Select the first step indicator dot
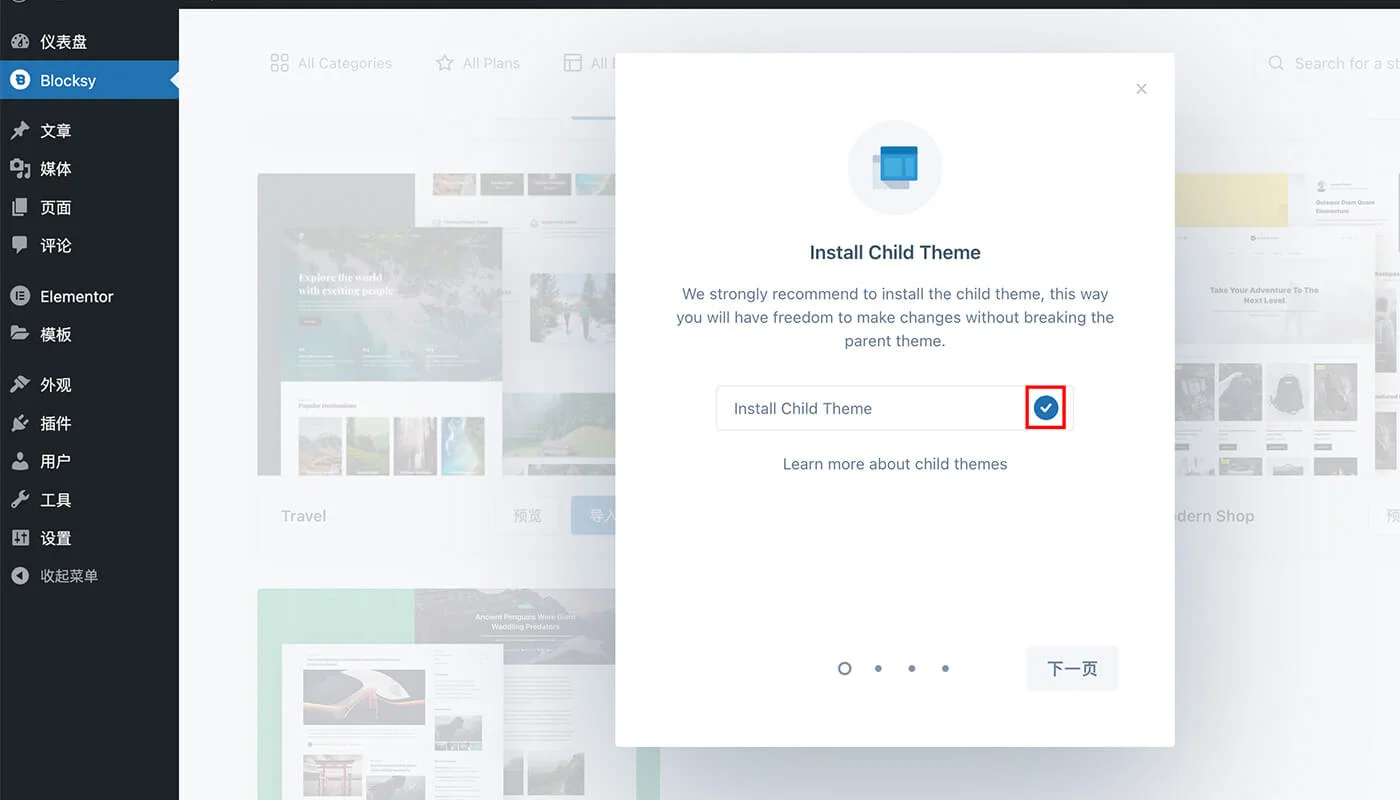1400x800 pixels. click(844, 668)
